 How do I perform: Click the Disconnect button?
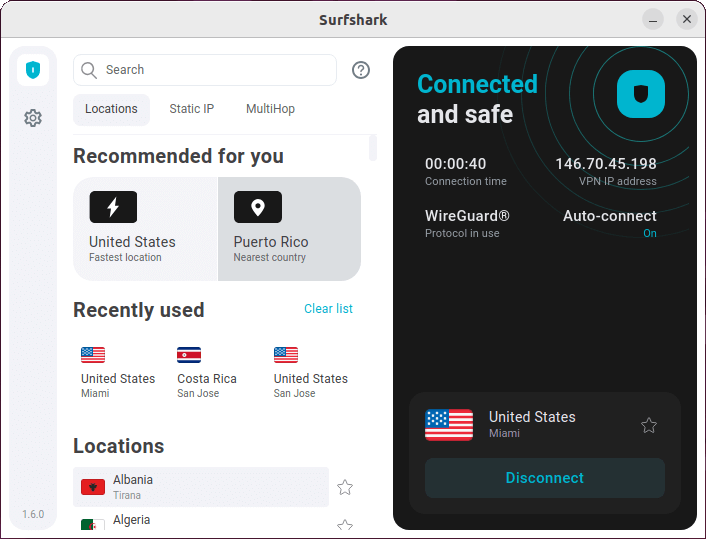[x=545, y=478]
